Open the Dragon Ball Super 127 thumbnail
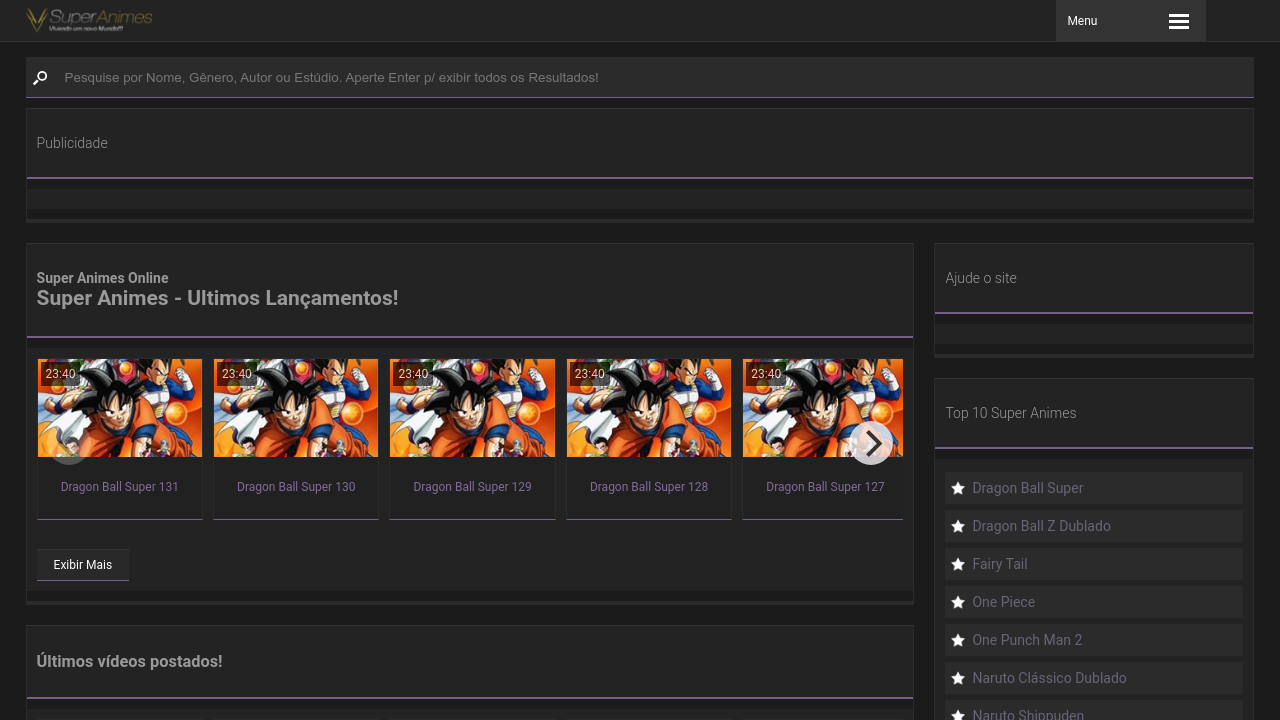Screen dimensions: 1280x720 823,408
